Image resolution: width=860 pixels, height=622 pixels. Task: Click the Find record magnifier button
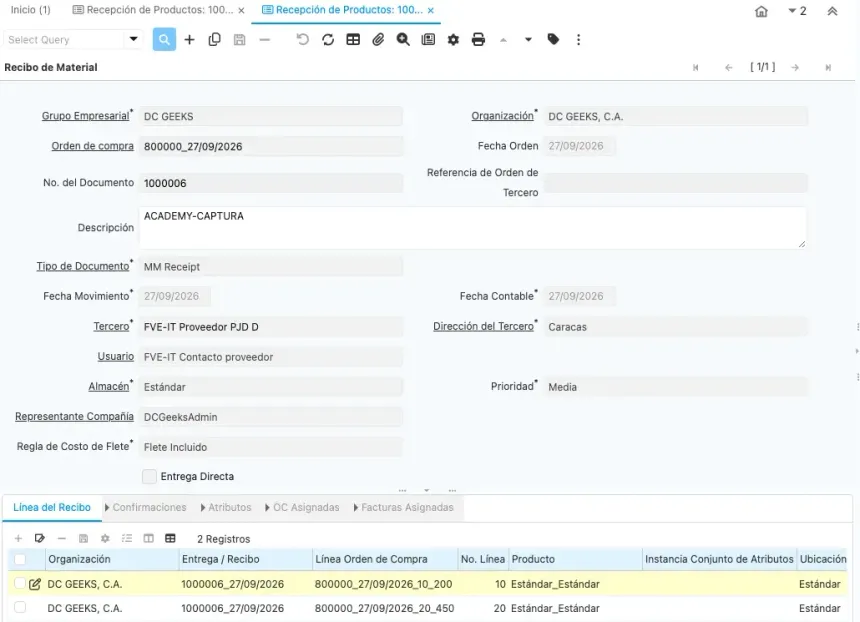click(164, 39)
